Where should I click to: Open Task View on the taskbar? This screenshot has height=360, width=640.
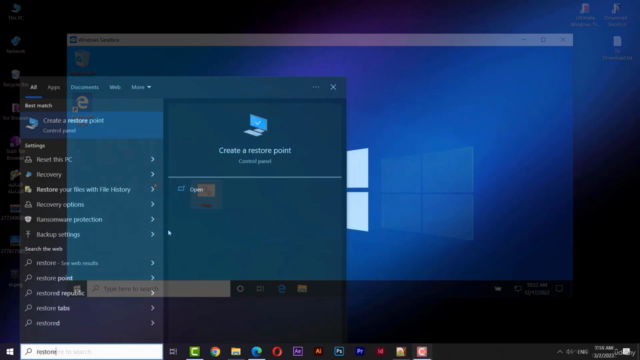173,351
